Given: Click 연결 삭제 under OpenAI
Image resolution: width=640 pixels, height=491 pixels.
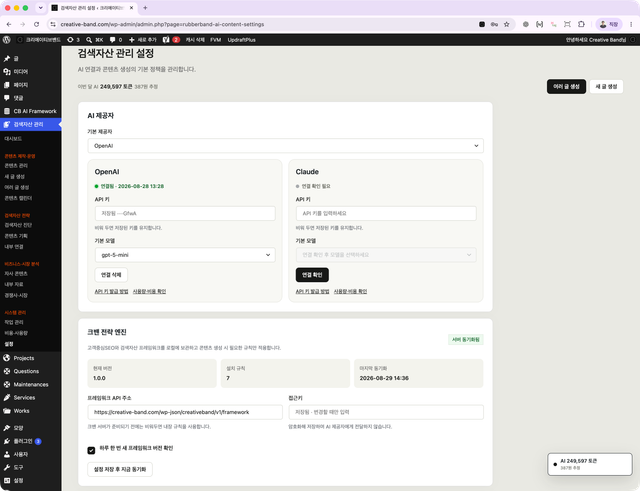Looking at the screenshot, I should click(111, 275).
